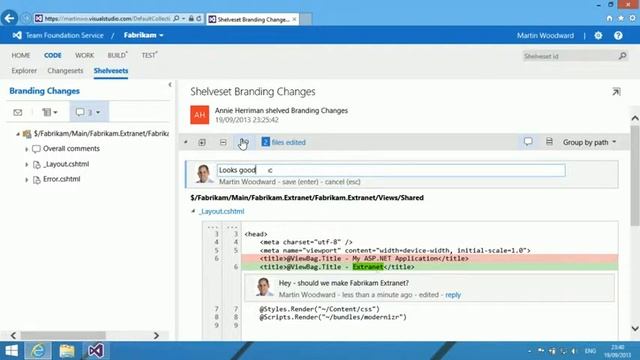Open the settings gear icon
The width and height of the screenshot is (640, 360).
(x=598, y=36)
